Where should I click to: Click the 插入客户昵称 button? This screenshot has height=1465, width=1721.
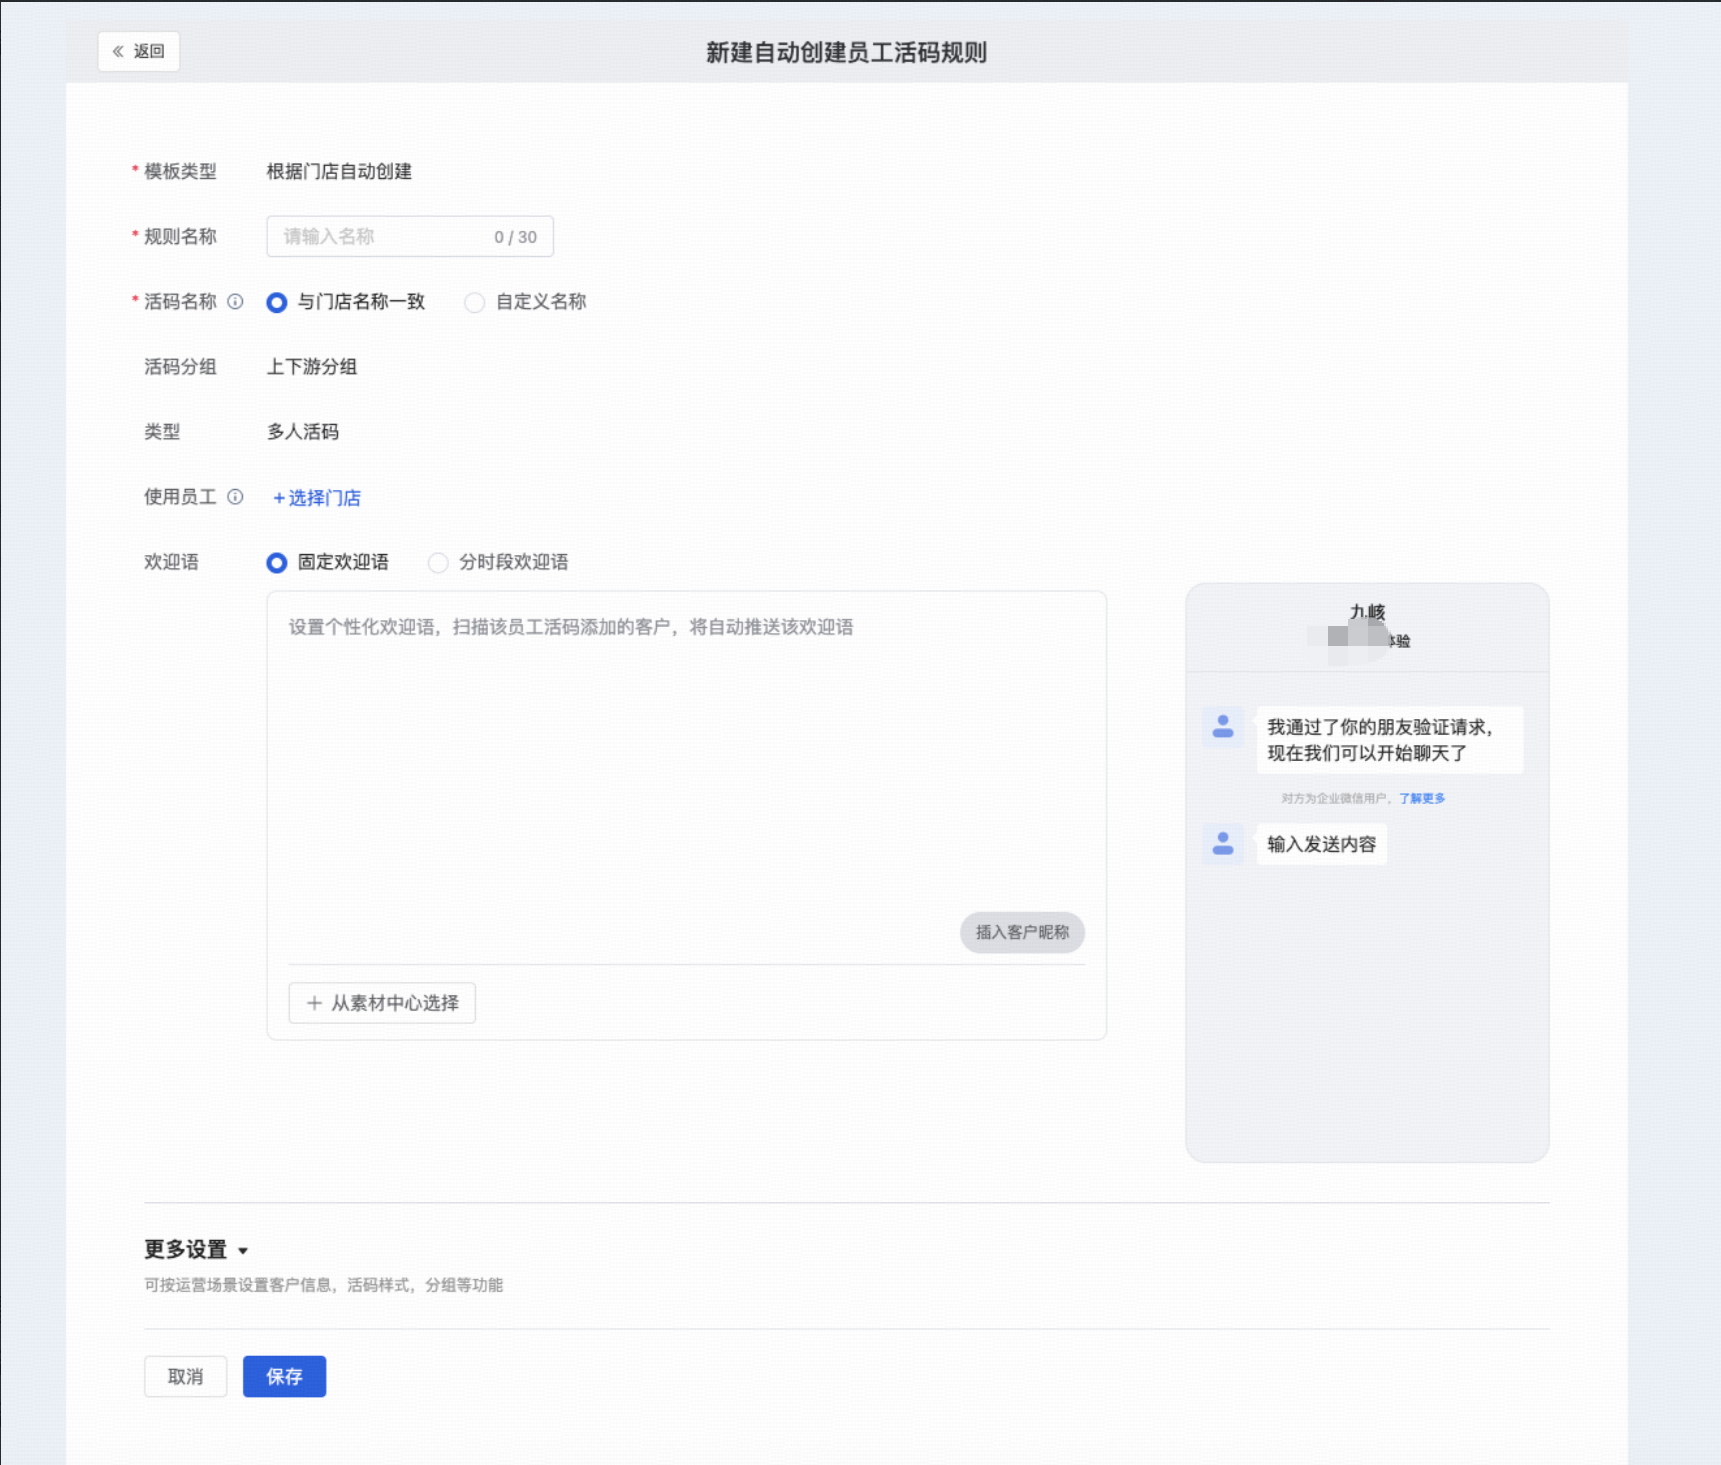point(1022,932)
